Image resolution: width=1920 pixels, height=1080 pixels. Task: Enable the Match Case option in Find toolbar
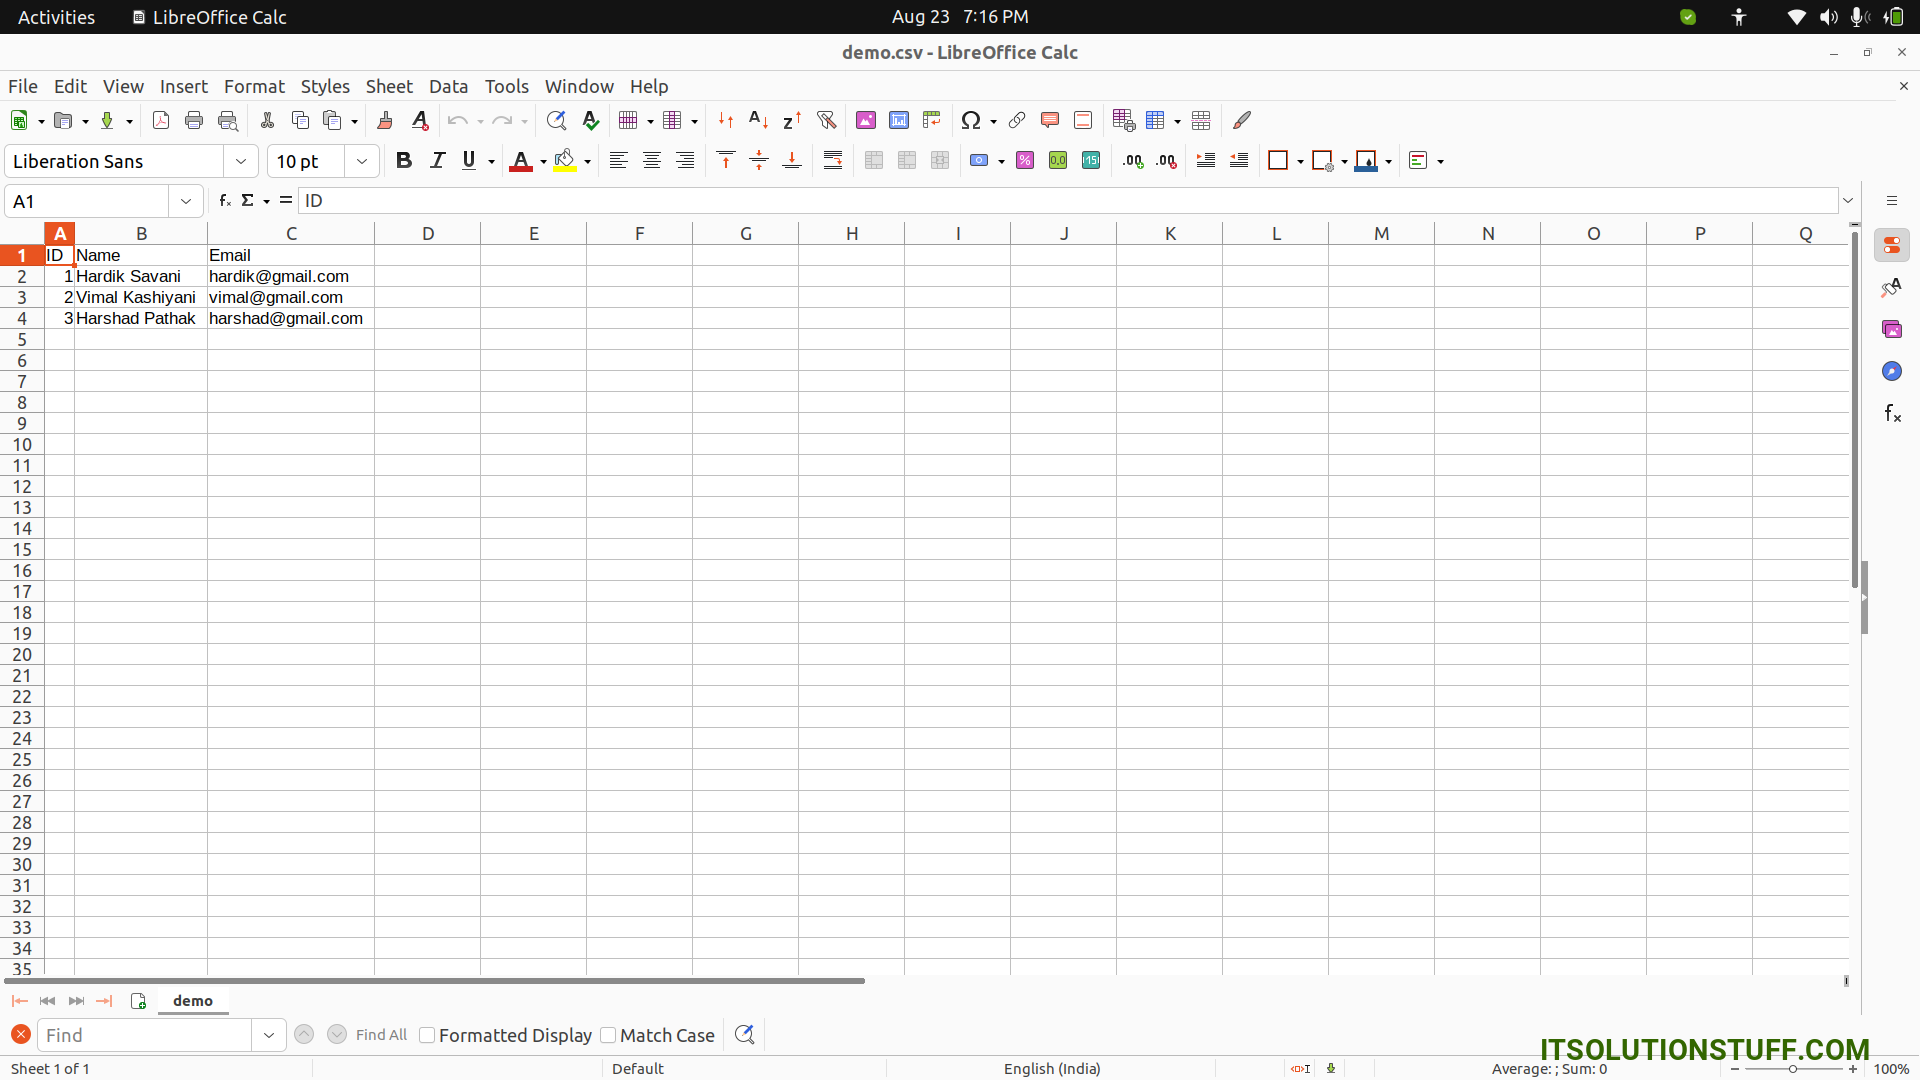tap(609, 1035)
